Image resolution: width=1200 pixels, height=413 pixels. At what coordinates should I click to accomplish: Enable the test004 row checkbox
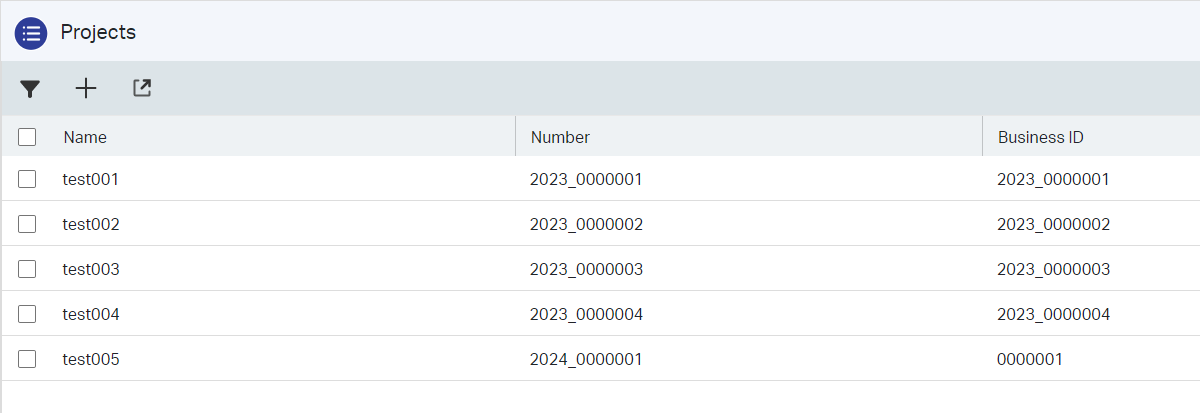[28, 314]
